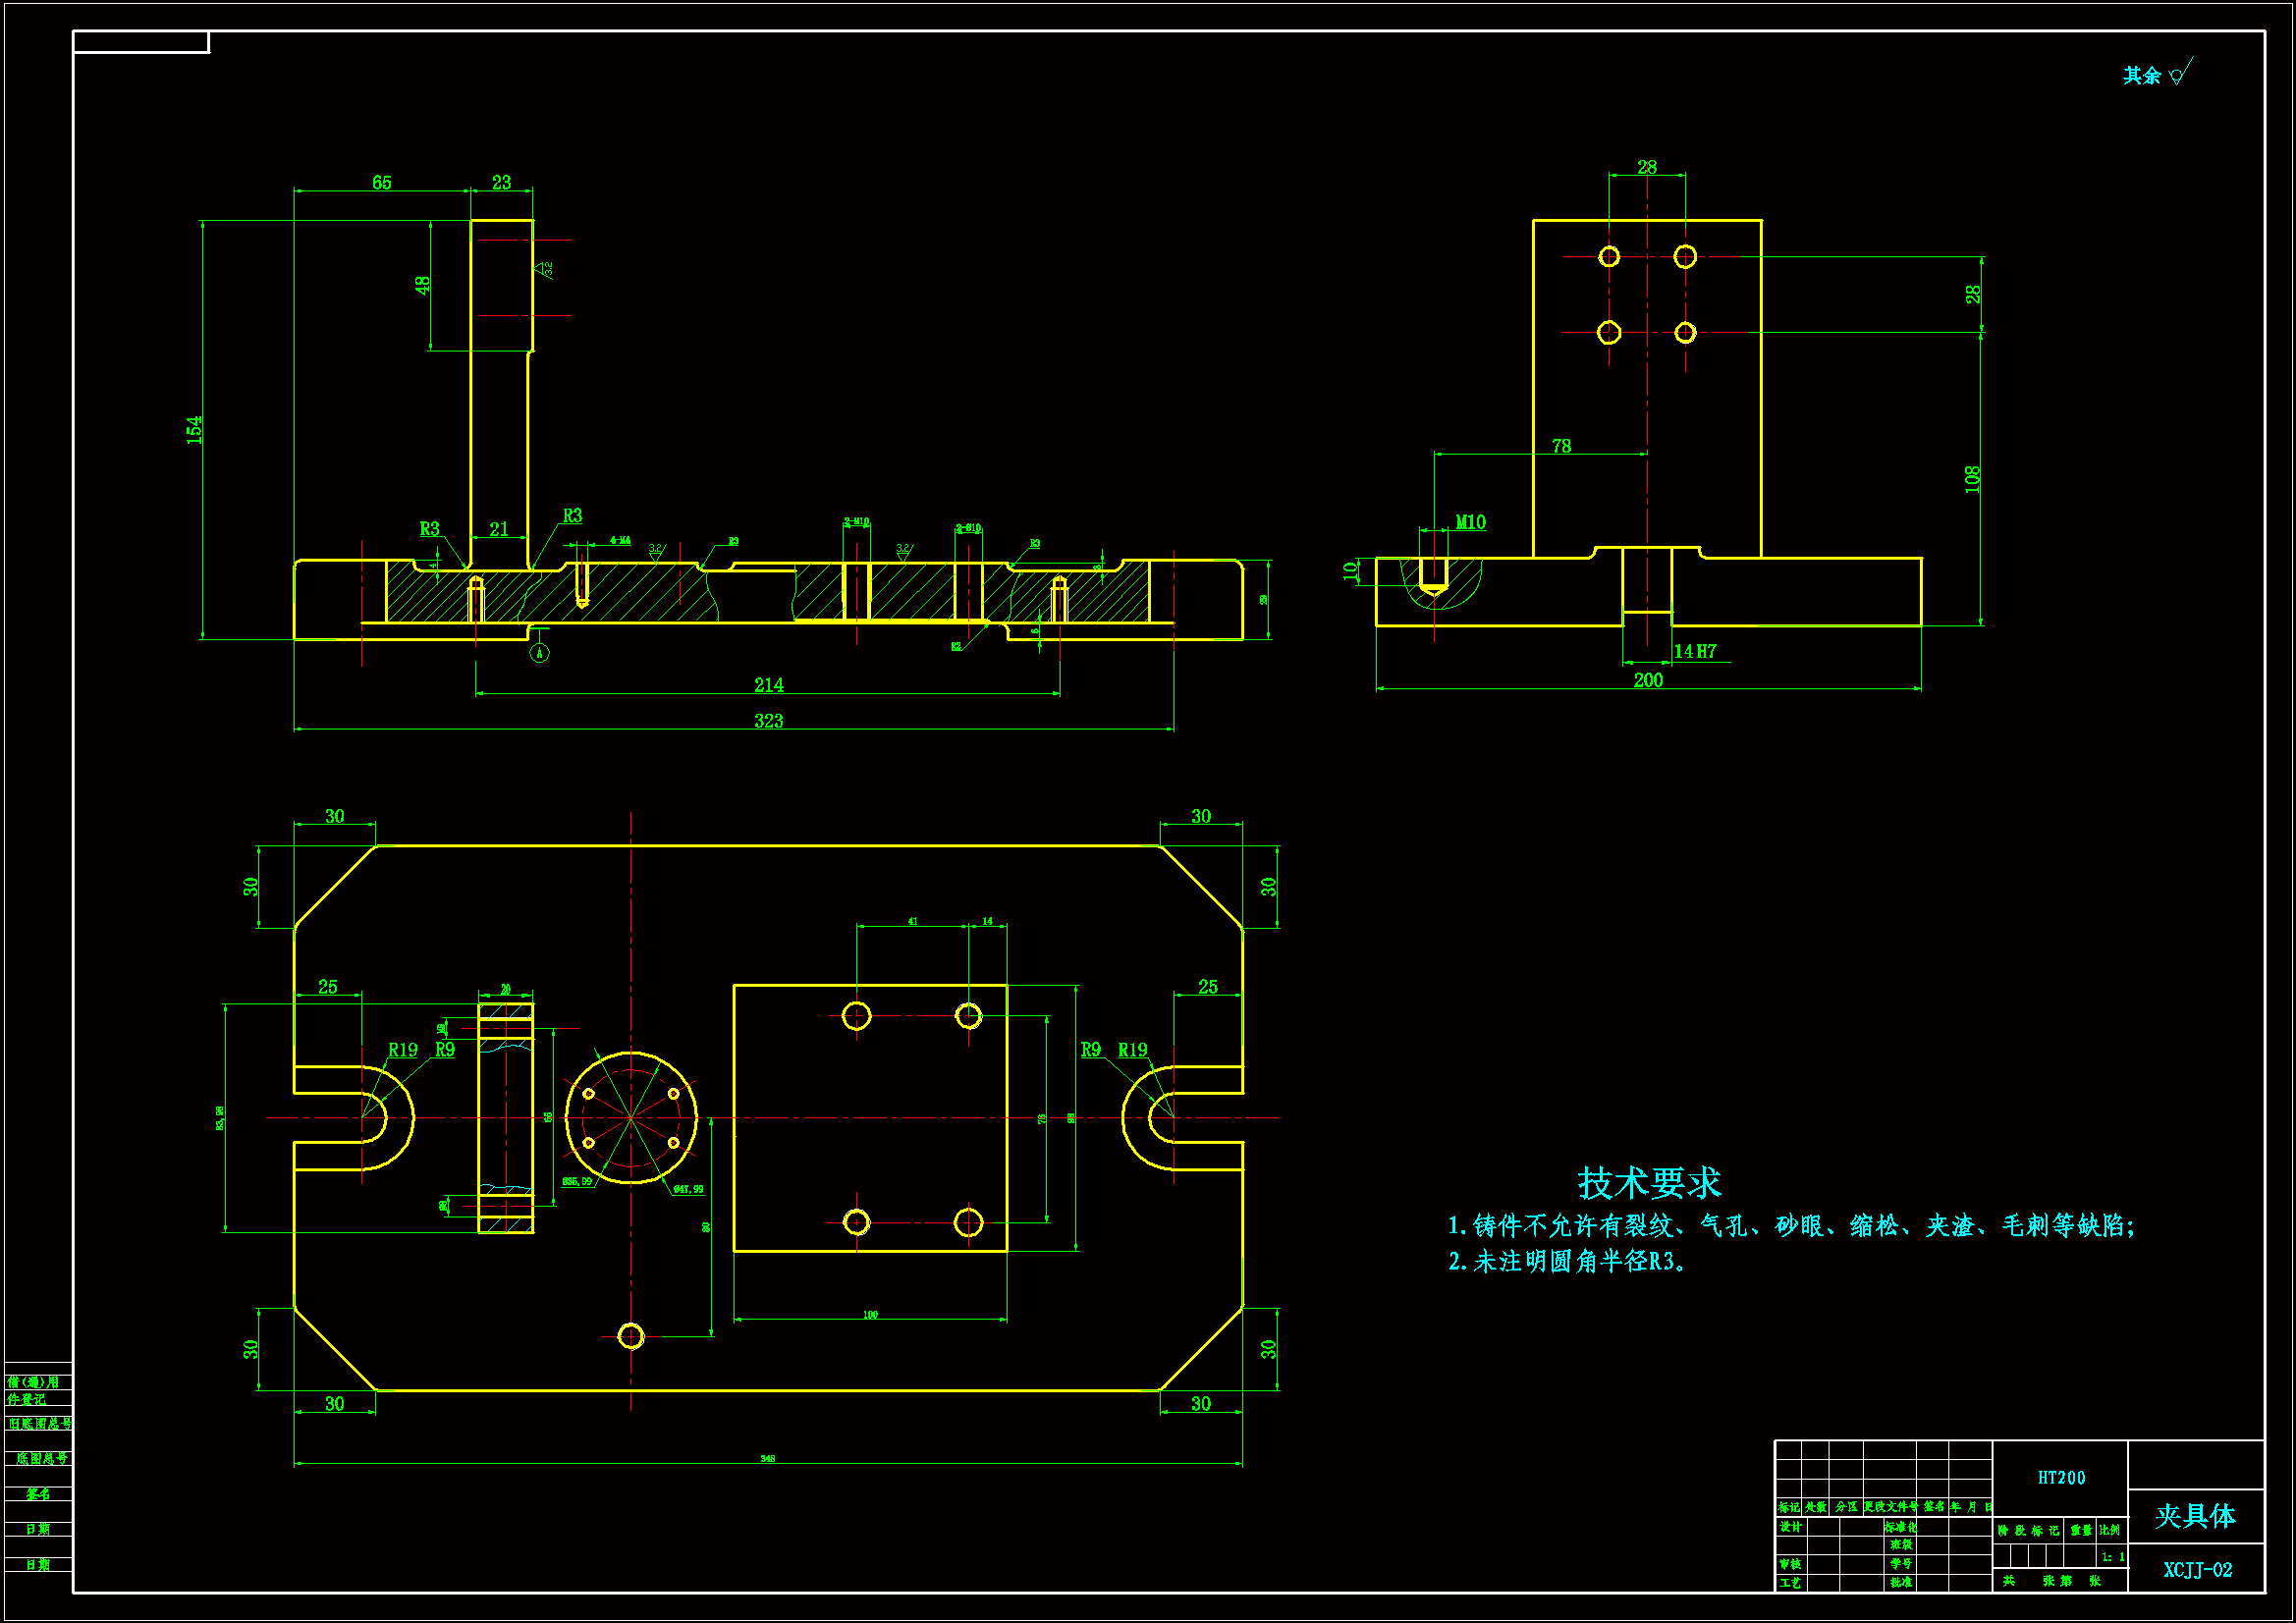
Task: Select the 14H7 slot dimension
Action: coord(1695,652)
